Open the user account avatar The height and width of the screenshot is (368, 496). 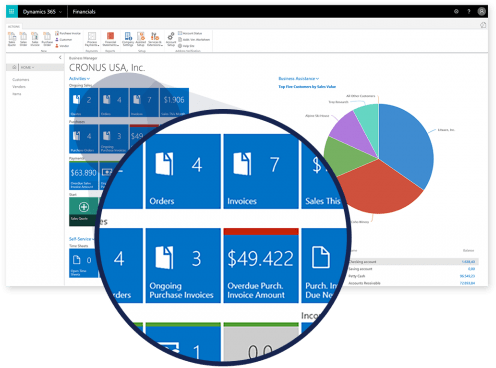481,12
